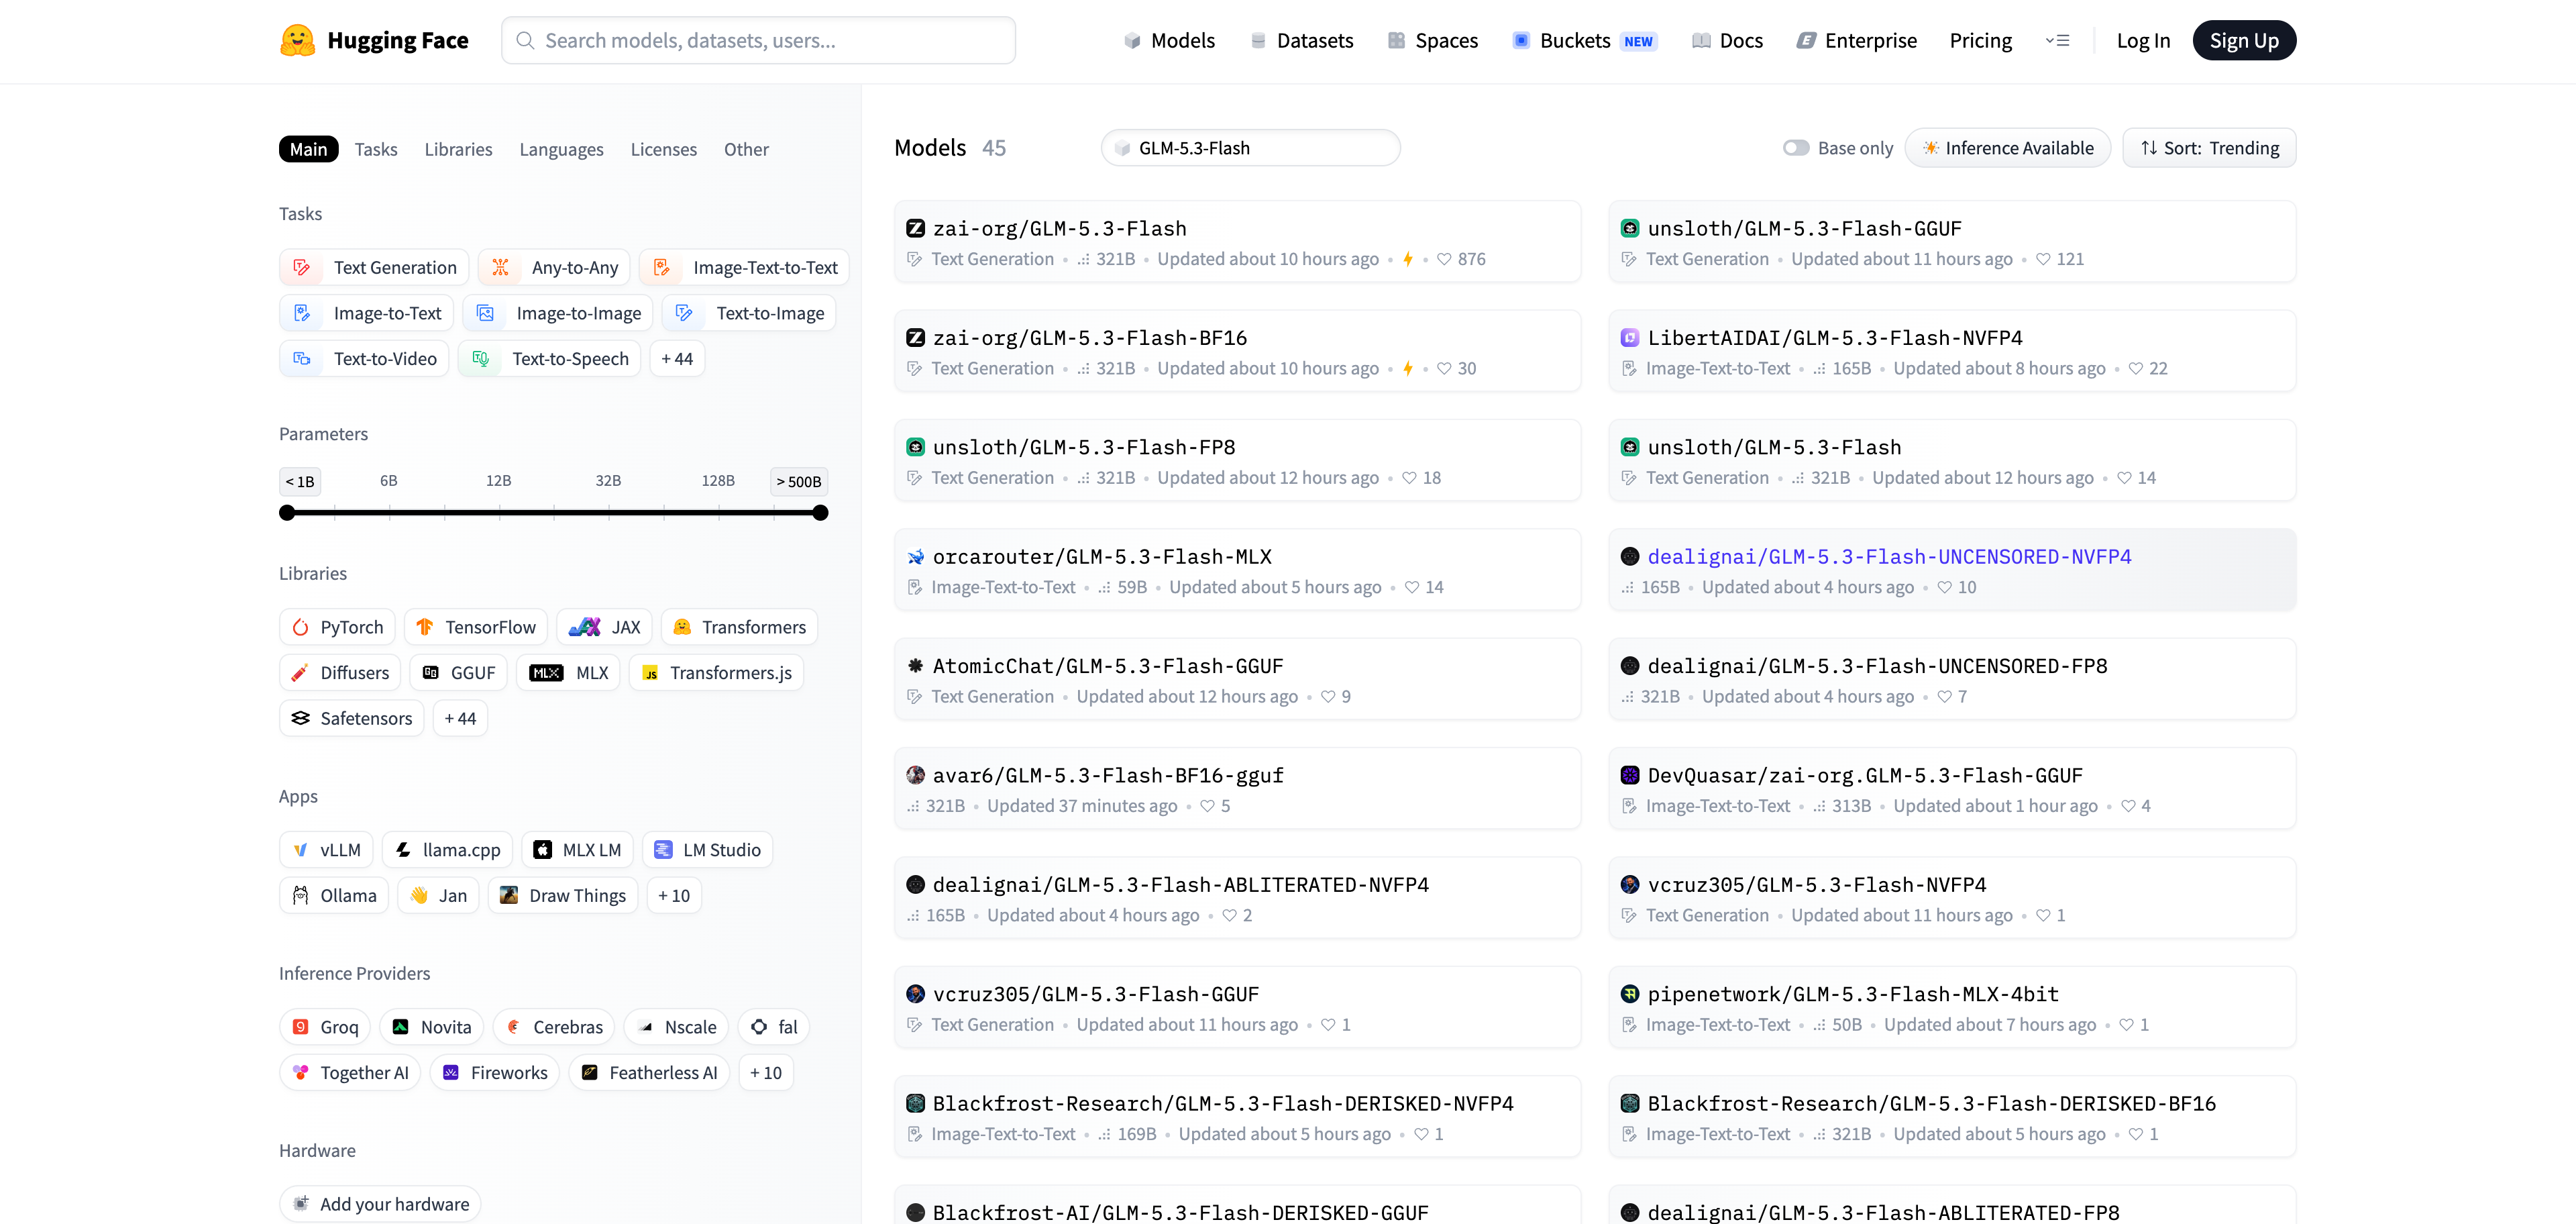Filter by Groq inference provider

(x=325, y=1026)
